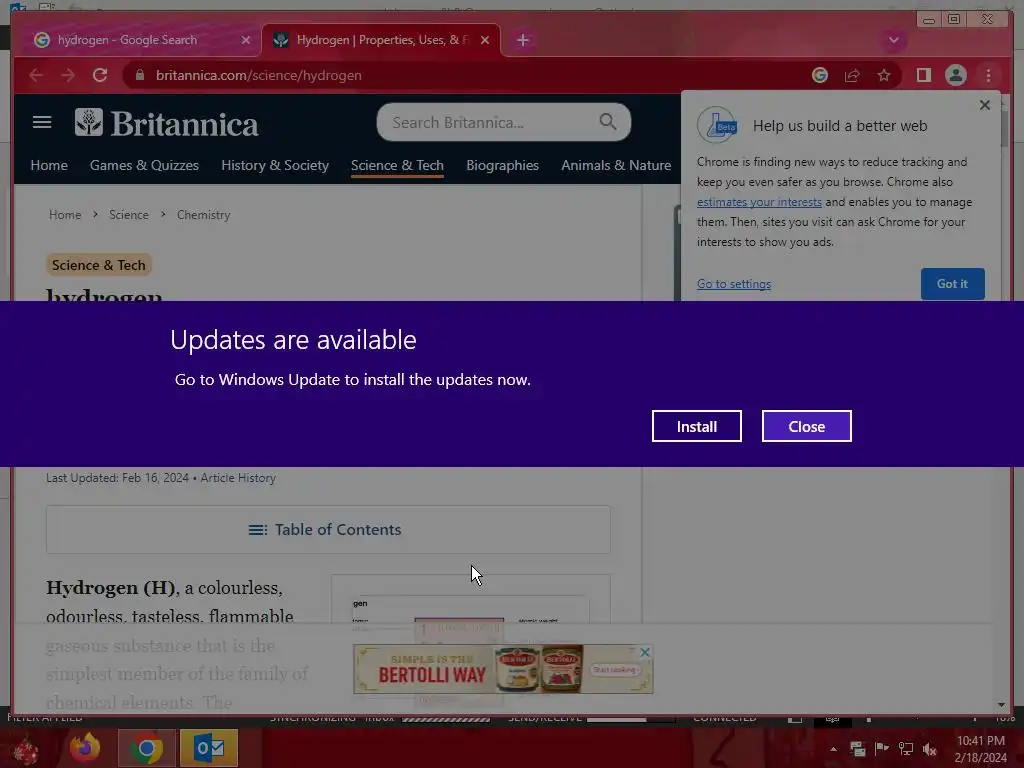Reload the Britannica page
Viewport: 1024px width, 768px height.
pos(100,75)
